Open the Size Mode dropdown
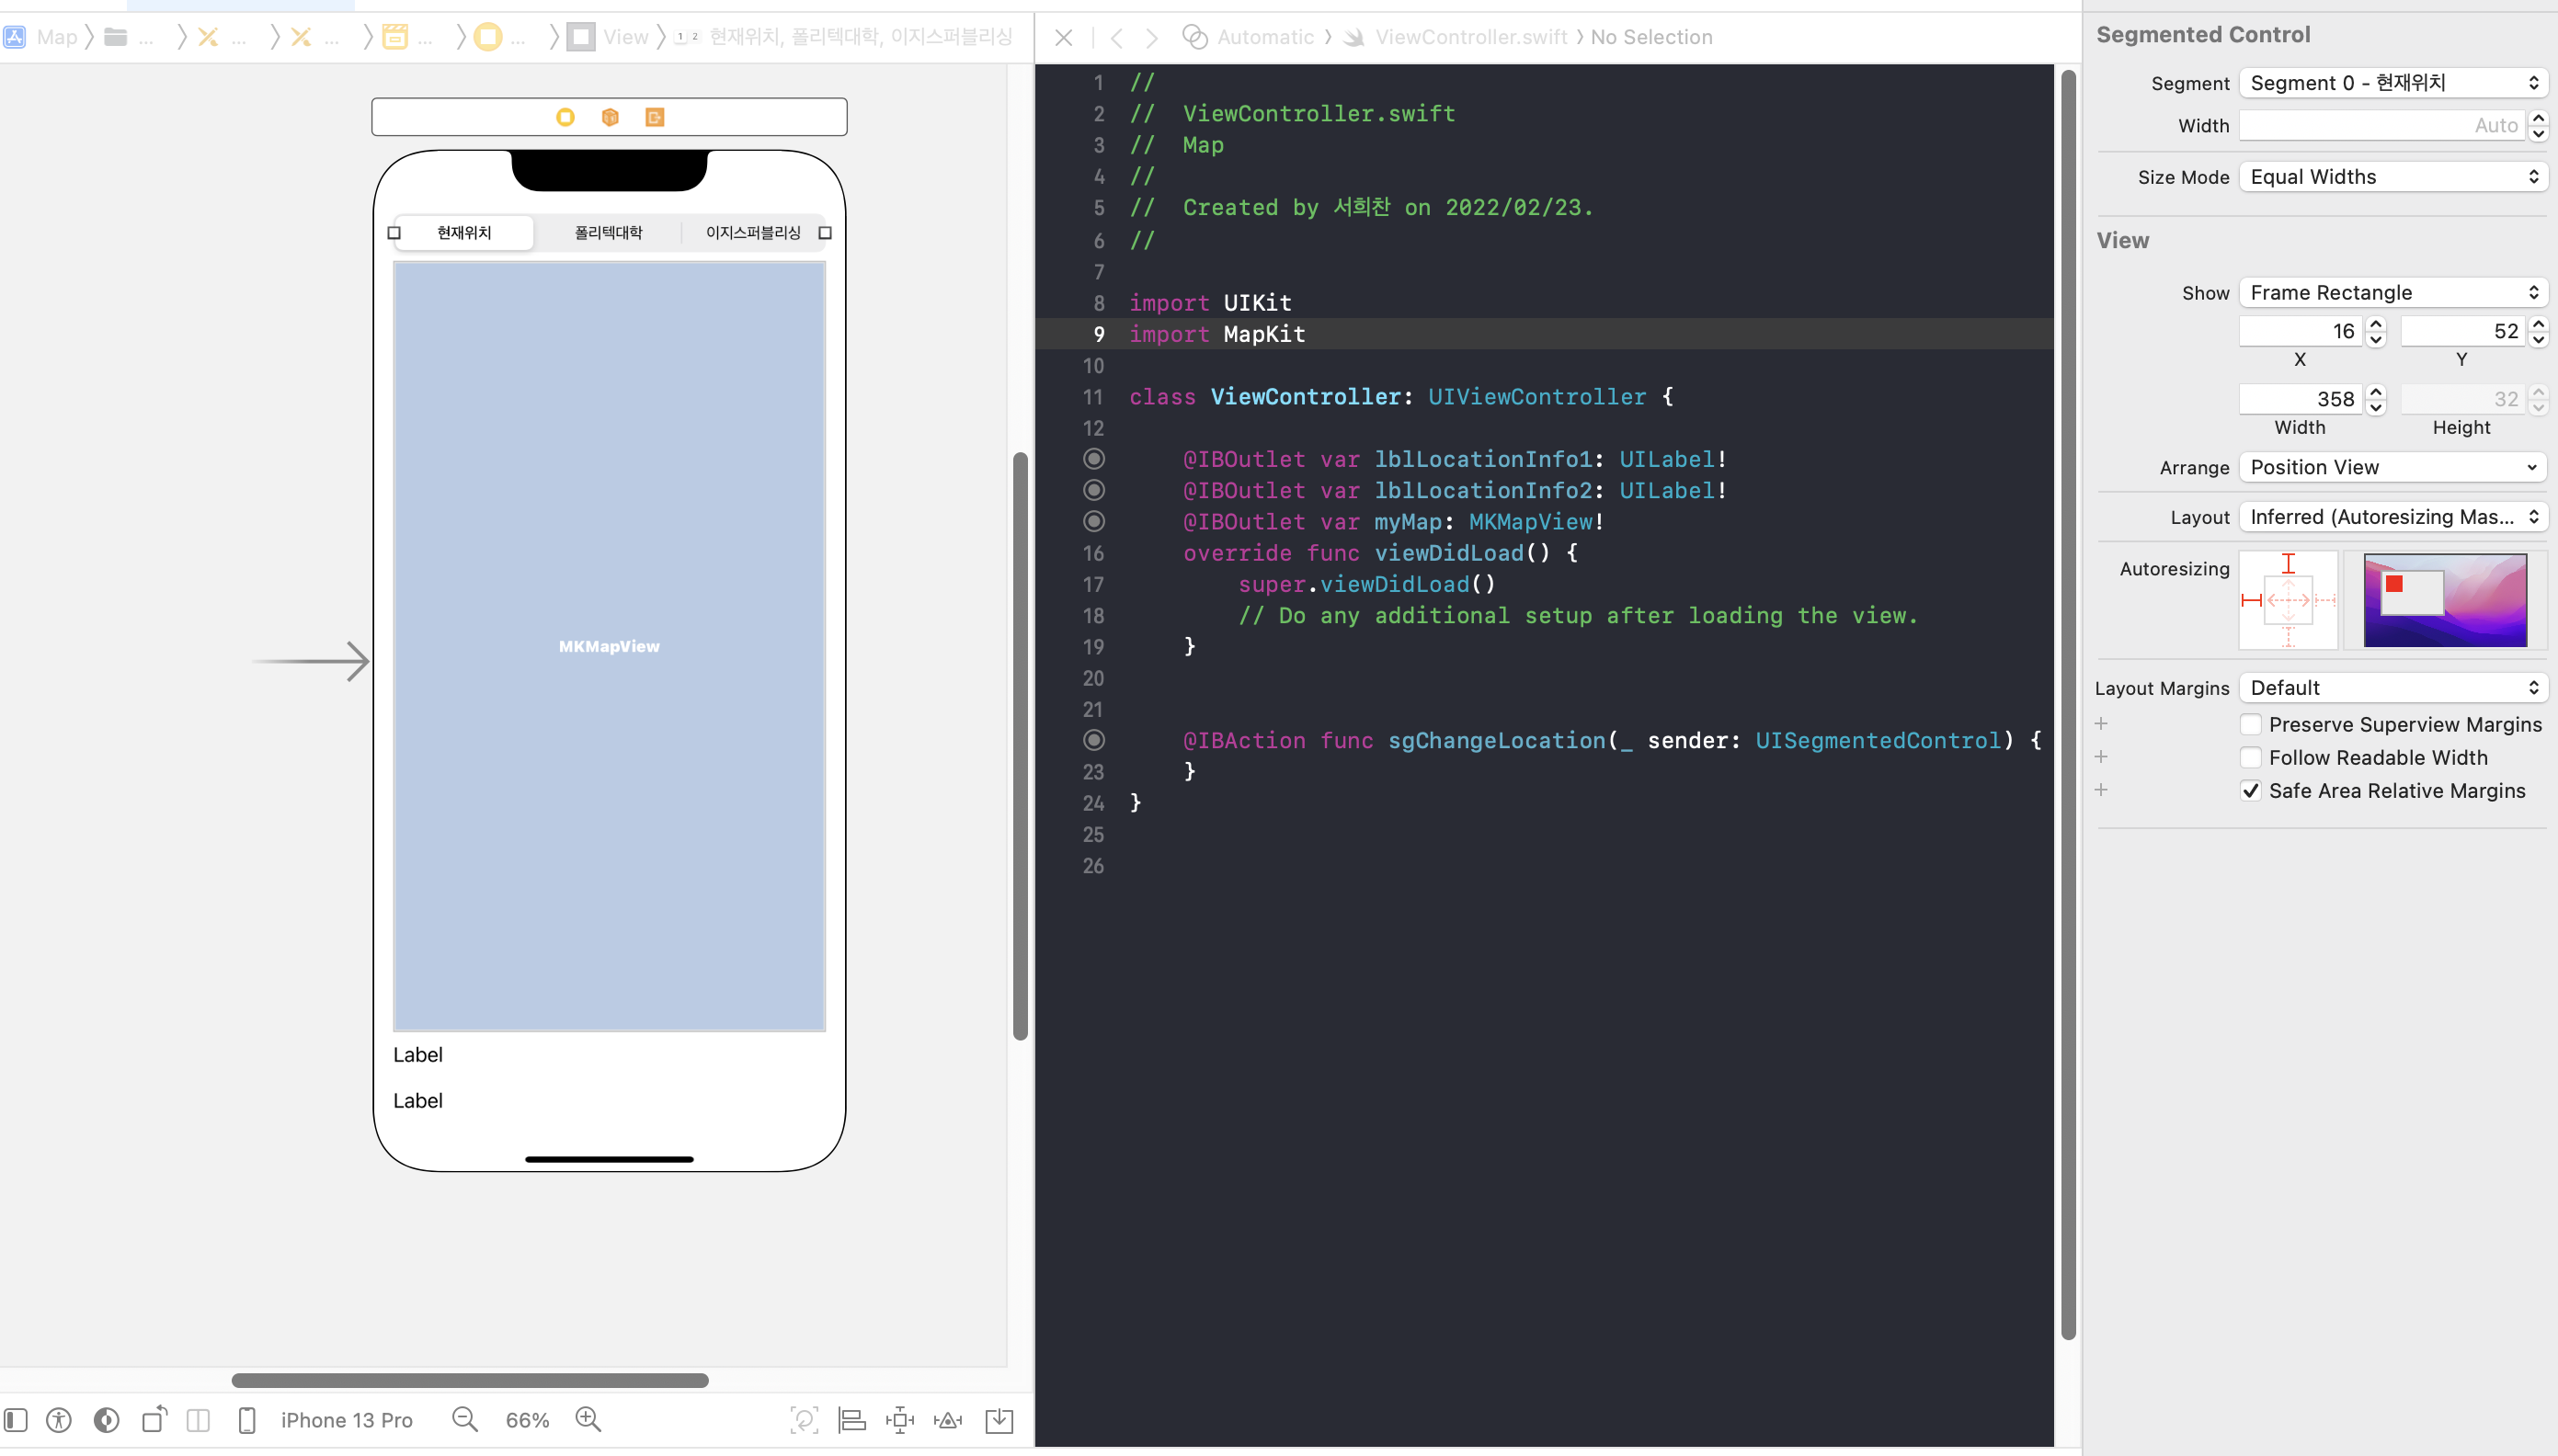 [x=2392, y=177]
